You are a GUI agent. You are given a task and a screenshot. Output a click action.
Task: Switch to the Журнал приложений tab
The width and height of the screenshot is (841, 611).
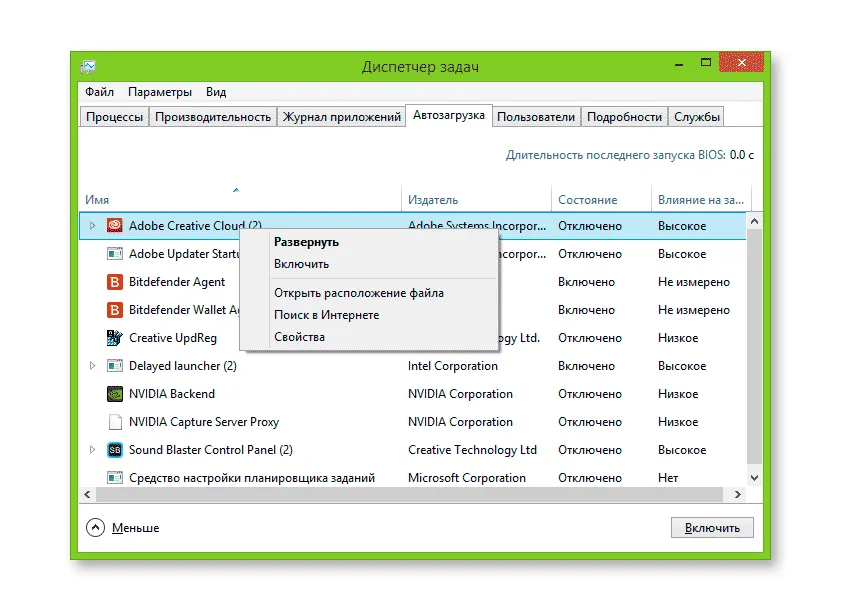(342, 117)
